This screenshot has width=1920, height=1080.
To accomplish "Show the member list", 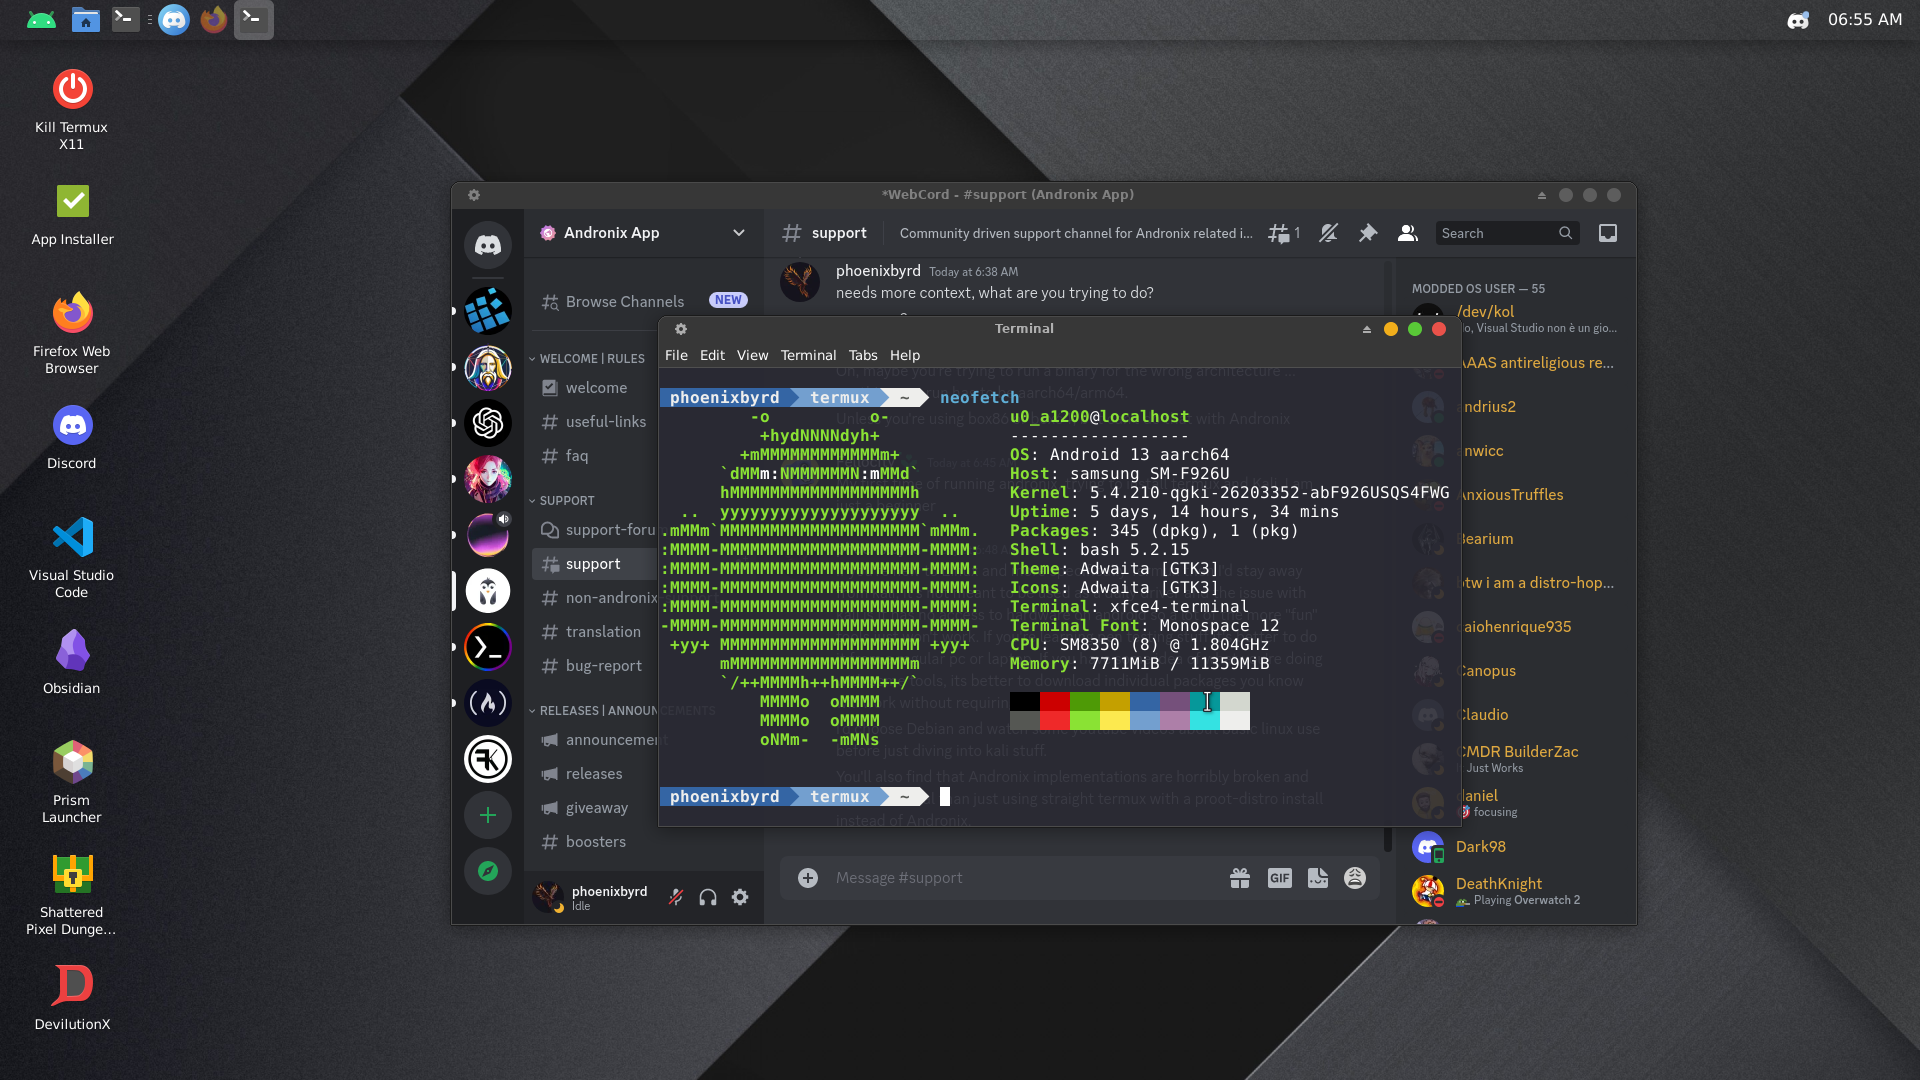I will coord(1407,233).
